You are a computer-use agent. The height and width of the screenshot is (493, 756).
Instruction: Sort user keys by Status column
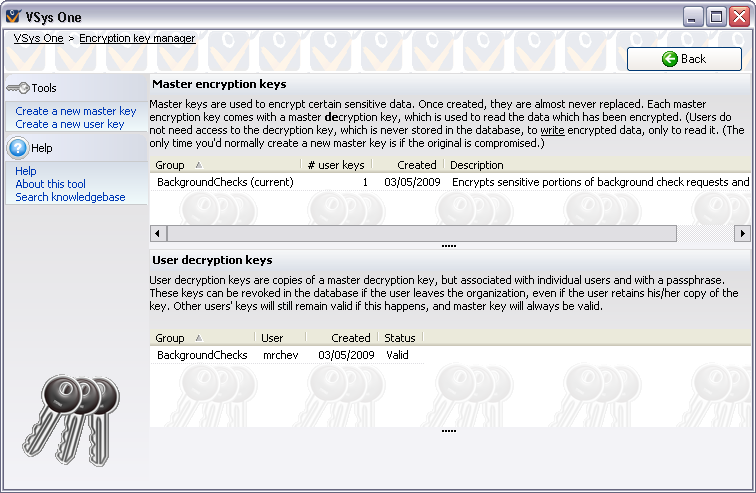pos(400,338)
